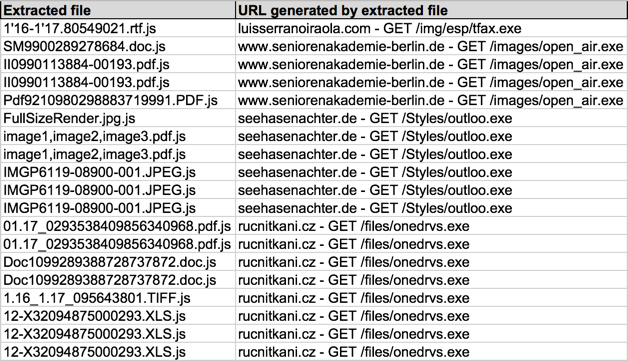
Task: Select the 'Extracted file' column header
Action: click(118, 10)
